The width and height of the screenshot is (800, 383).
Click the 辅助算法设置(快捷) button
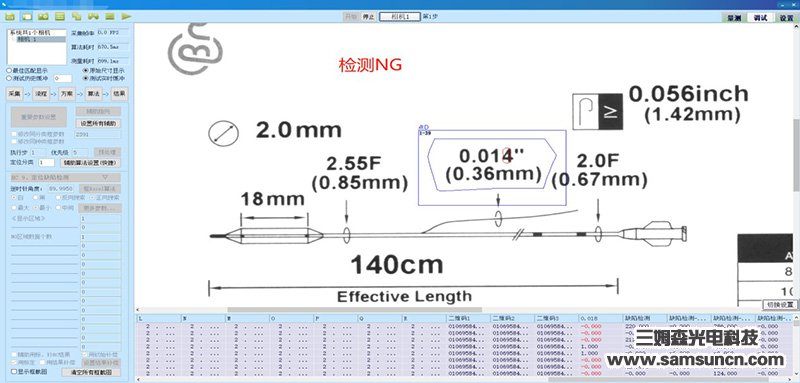(90, 163)
